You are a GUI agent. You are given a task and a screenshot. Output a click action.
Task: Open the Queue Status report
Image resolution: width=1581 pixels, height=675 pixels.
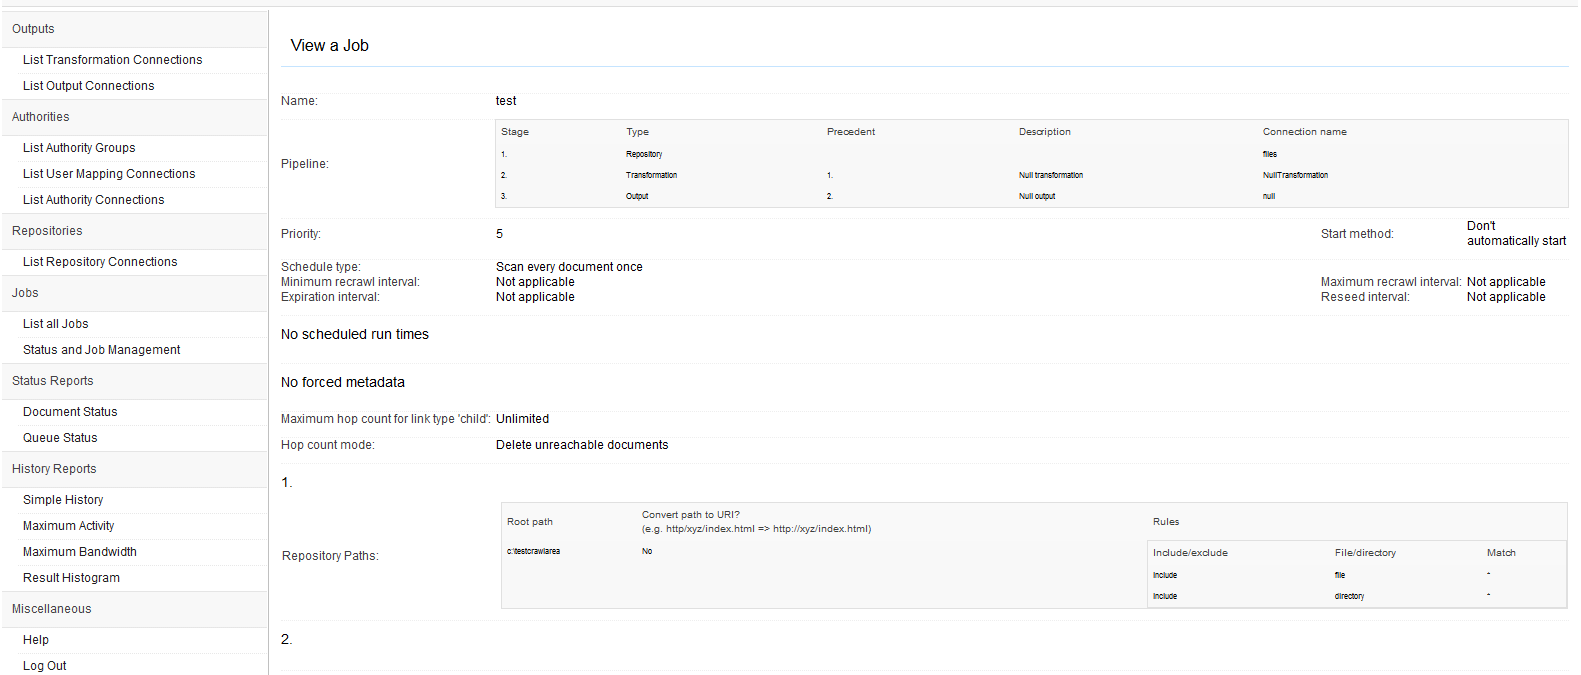coord(60,438)
